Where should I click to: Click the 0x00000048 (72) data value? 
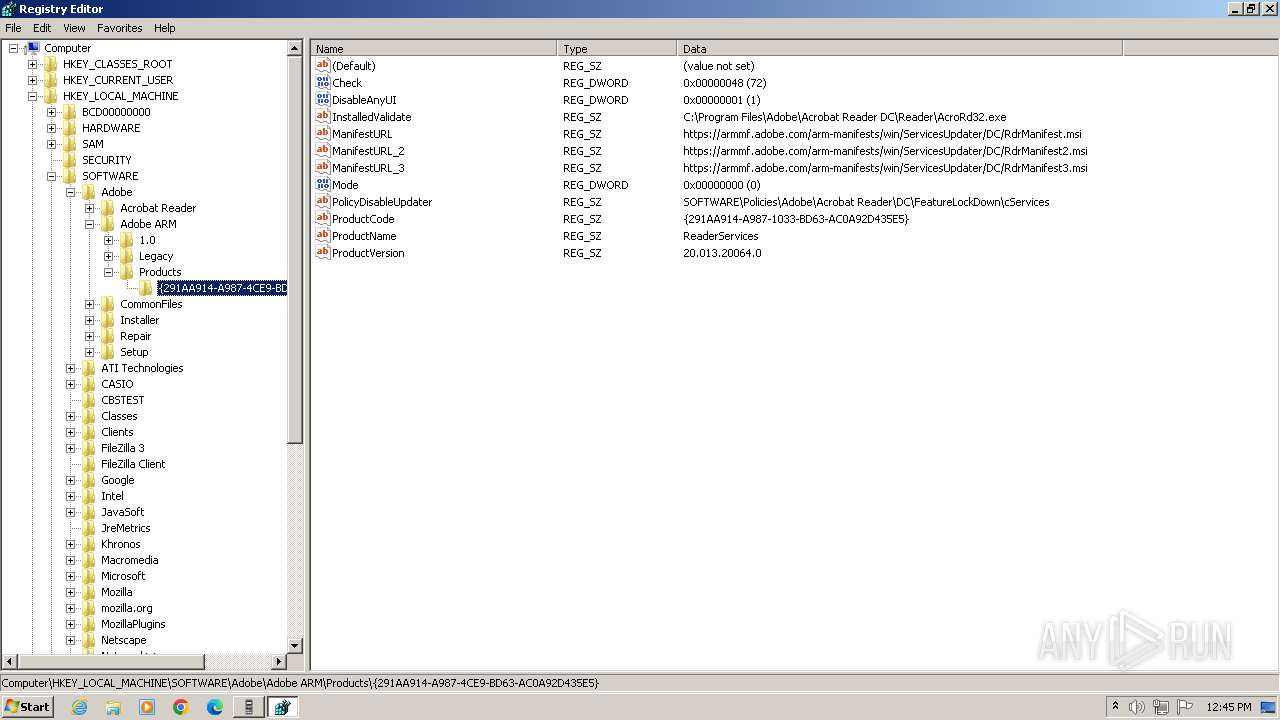click(724, 83)
